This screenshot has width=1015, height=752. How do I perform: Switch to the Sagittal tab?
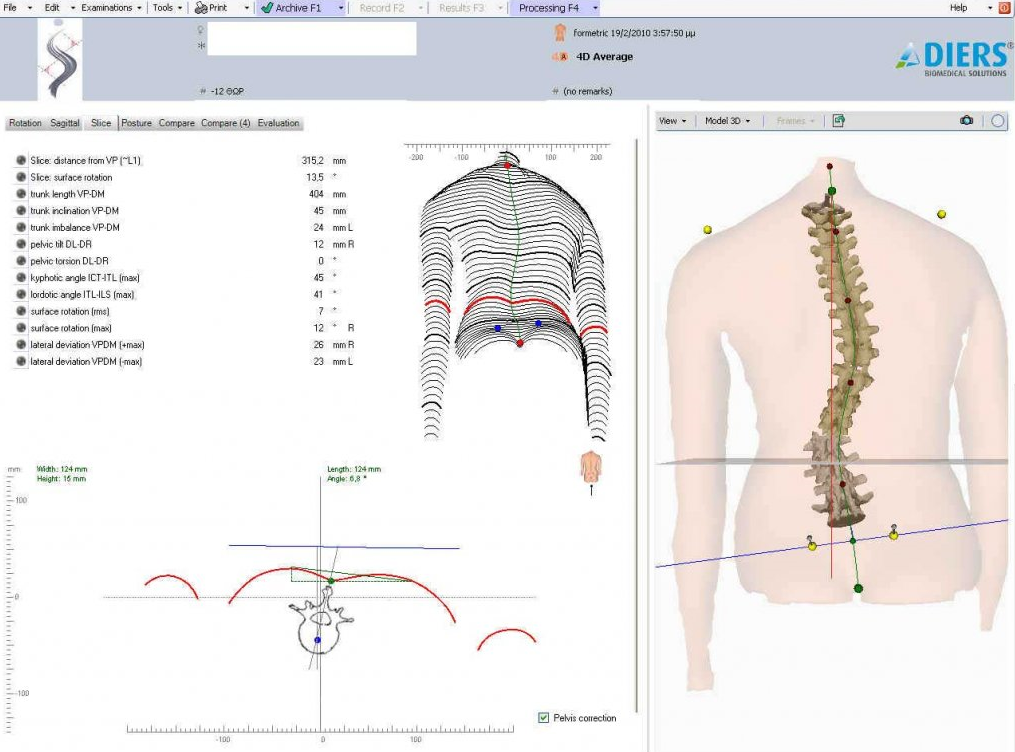tap(66, 124)
